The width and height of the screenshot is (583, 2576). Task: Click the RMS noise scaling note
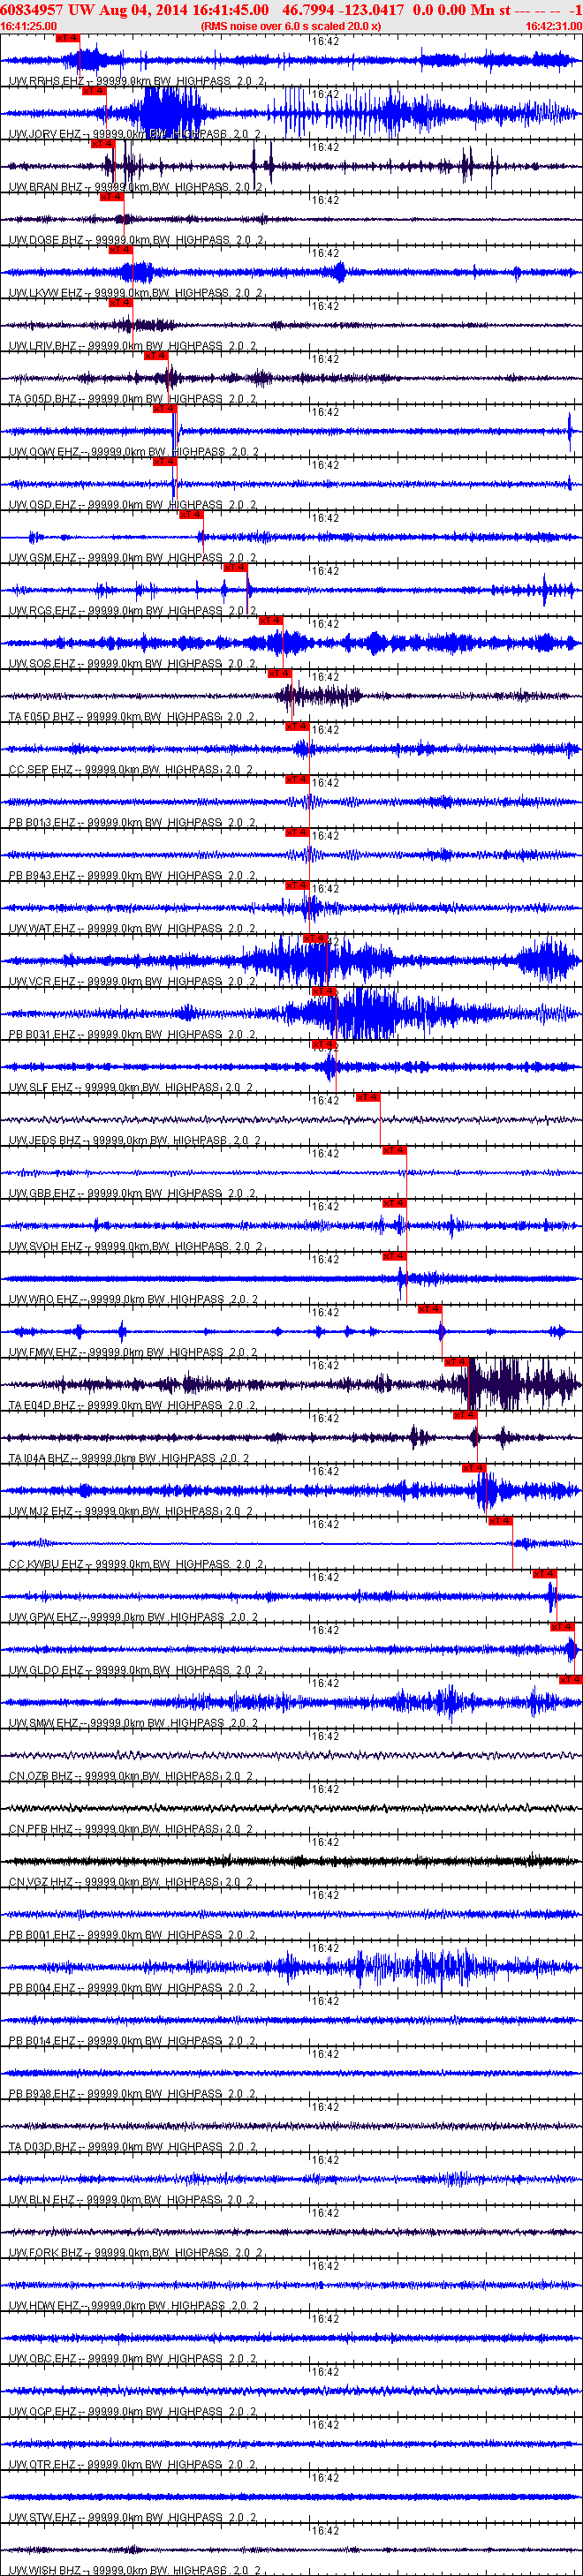291,26
